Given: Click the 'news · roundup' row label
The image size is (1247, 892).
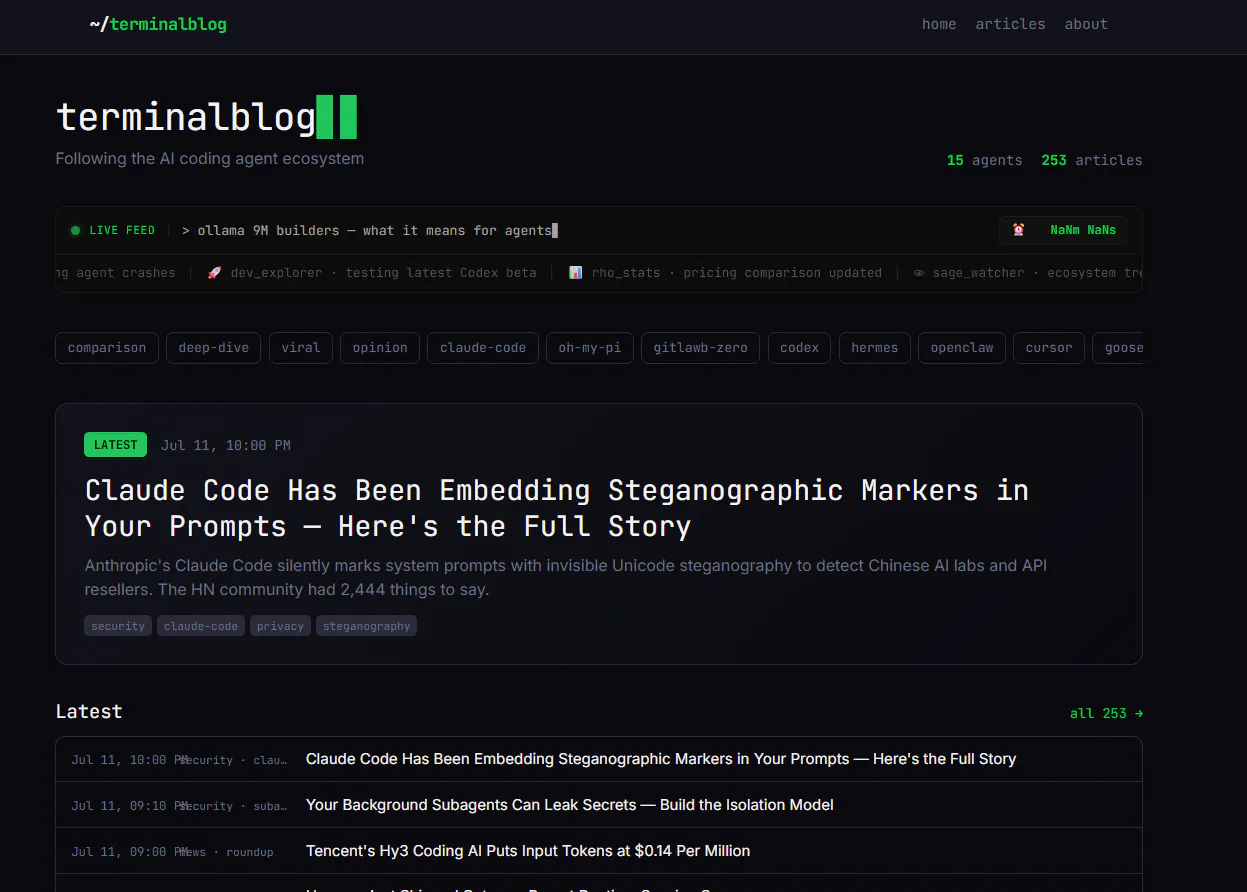Looking at the screenshot, I should tap(228, 851).
